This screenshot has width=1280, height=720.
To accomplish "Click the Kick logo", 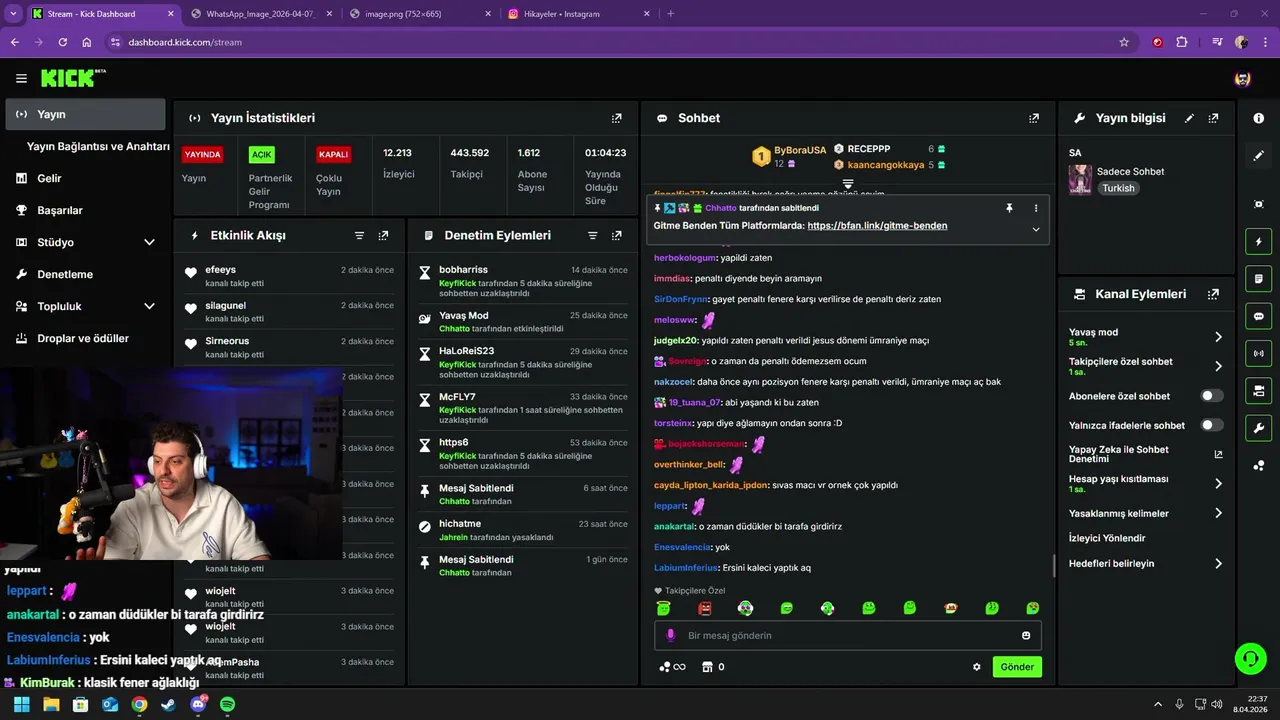I will pos(72,78).
